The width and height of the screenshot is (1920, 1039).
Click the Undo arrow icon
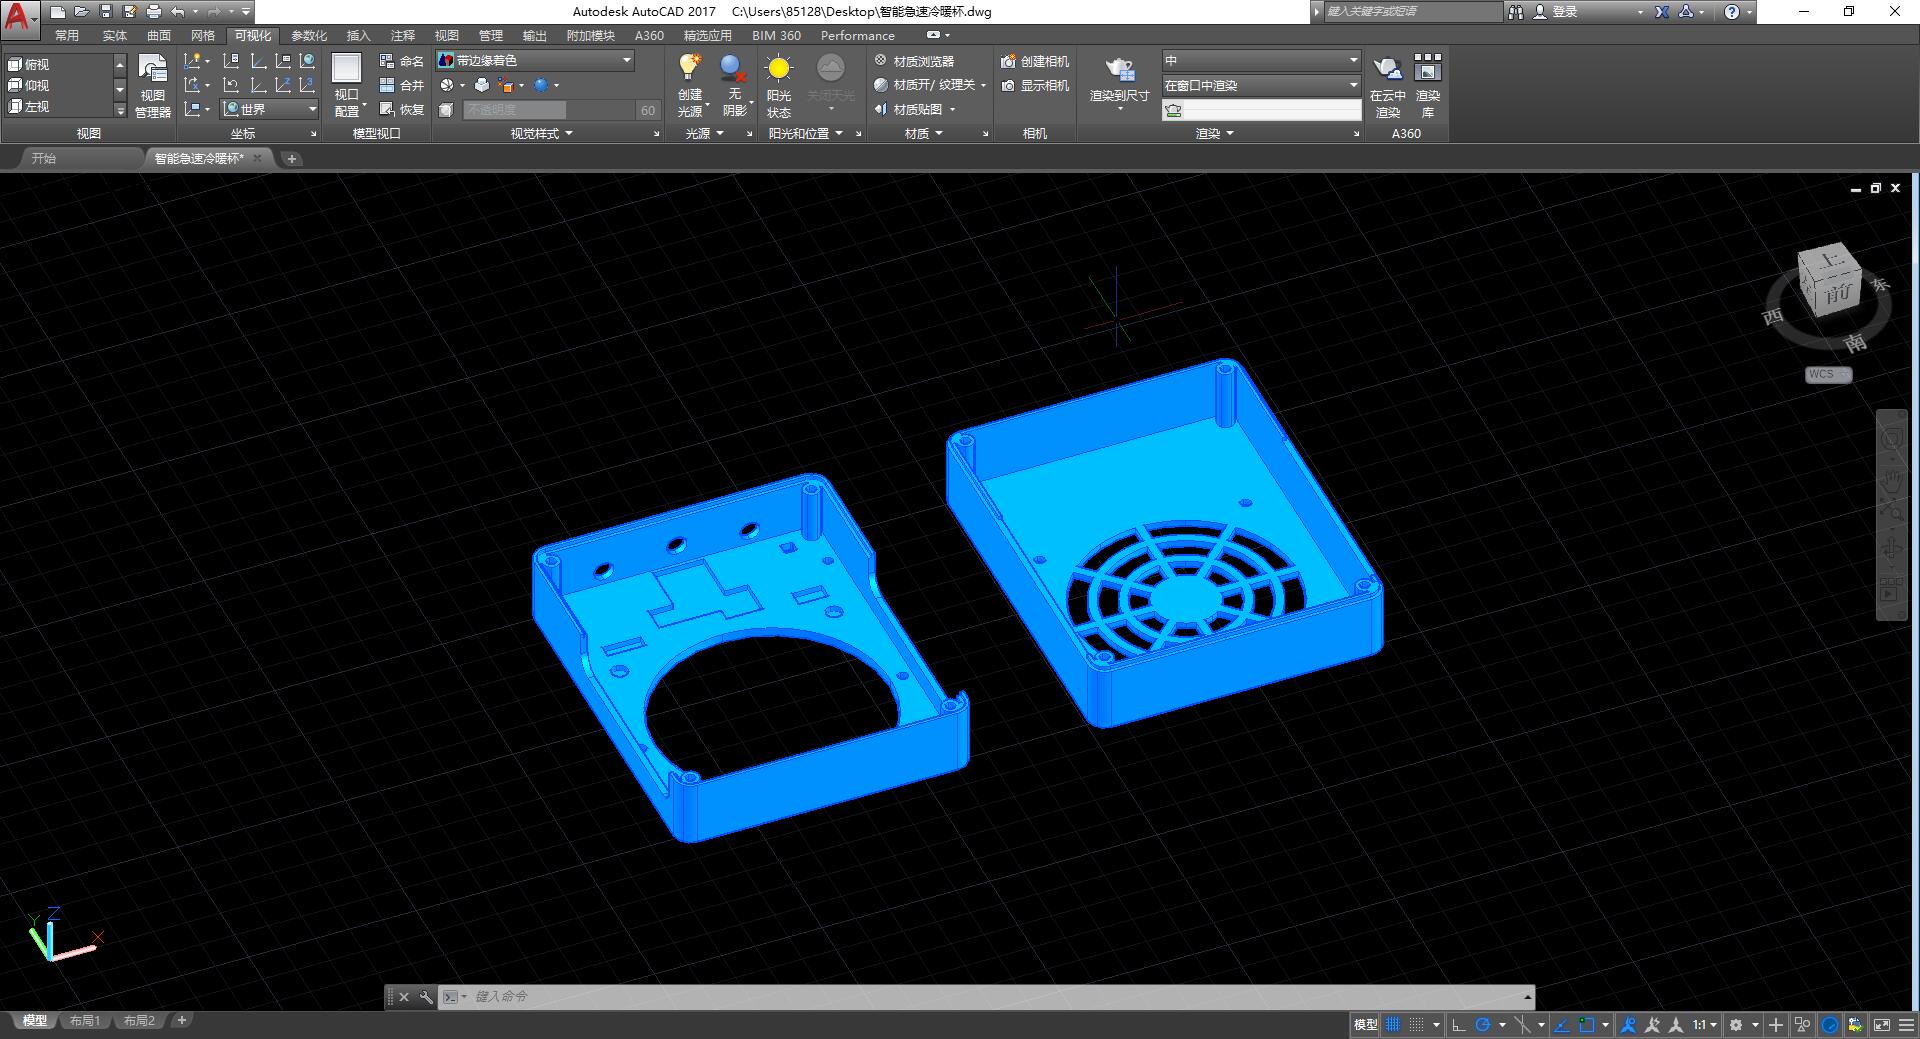click(178, 12)
